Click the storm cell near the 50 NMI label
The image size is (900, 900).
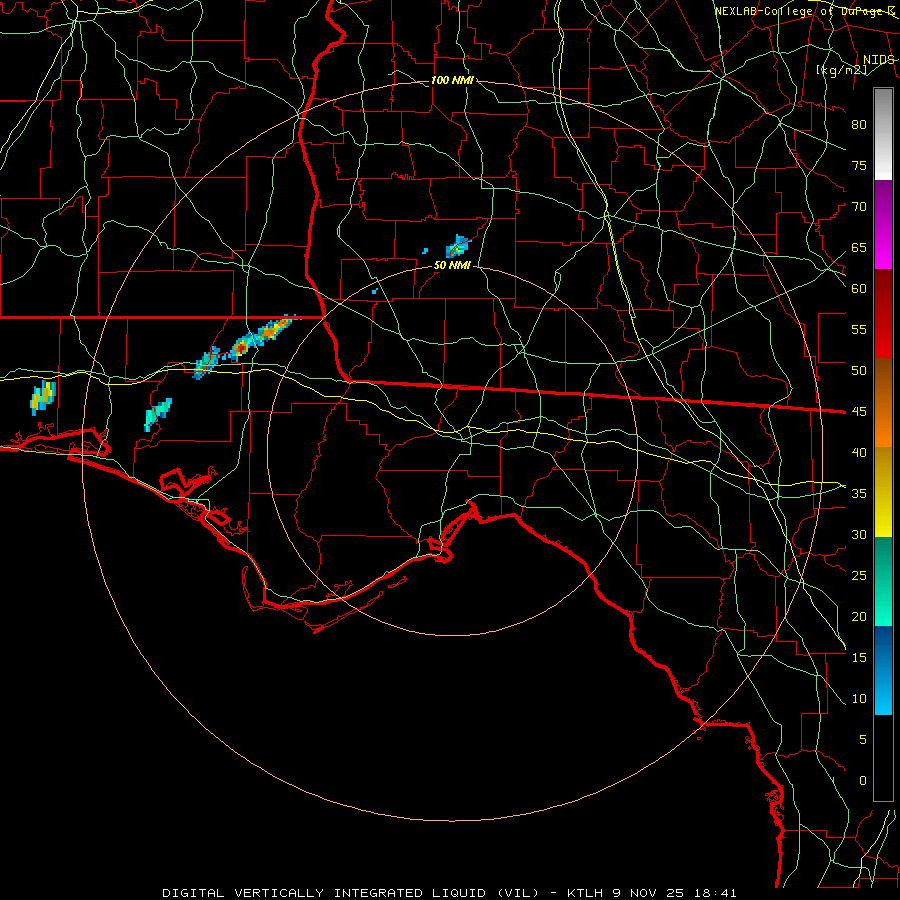click(457, 247)
